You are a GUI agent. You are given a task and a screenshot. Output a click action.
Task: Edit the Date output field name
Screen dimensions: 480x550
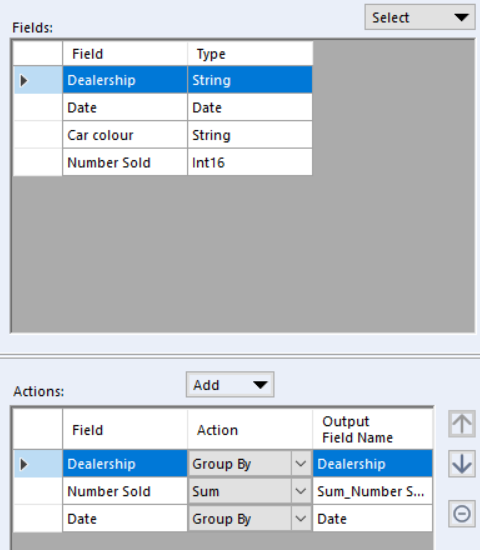pos(372,518)
